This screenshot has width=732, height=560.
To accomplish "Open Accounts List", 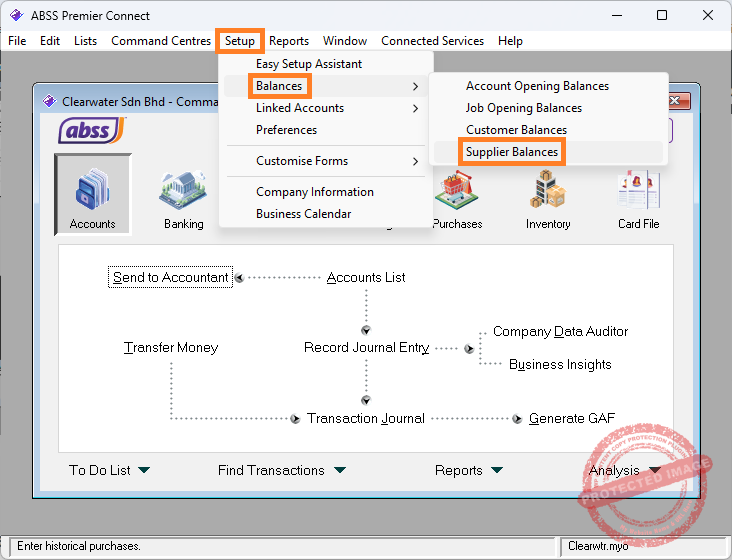I will [366, 278].
